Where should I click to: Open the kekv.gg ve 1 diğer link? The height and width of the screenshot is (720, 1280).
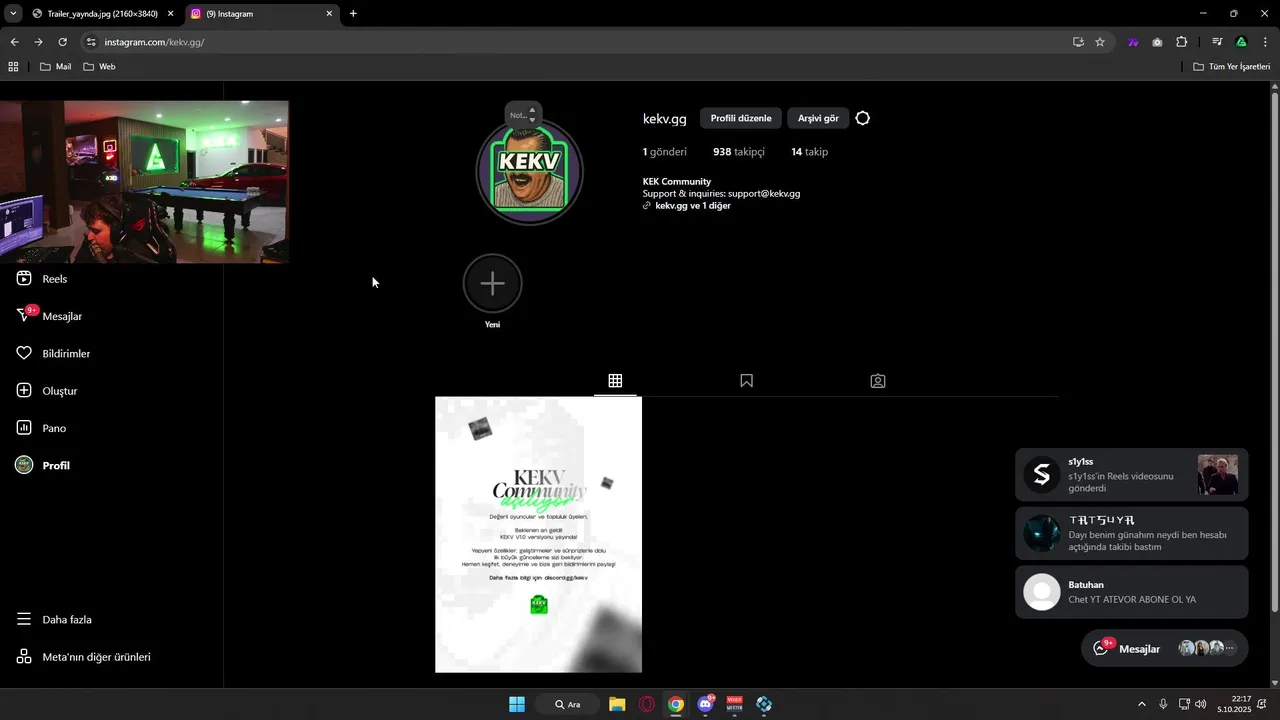point(692,206)
